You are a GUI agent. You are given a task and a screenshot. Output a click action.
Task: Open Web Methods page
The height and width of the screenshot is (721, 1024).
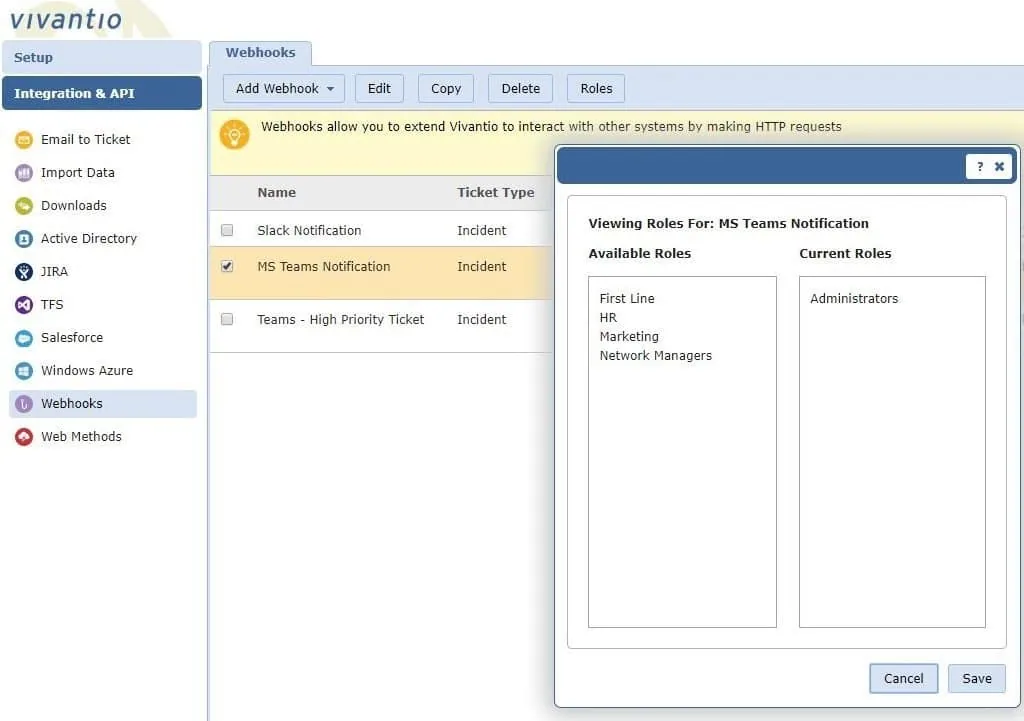[x=81, y=437]
